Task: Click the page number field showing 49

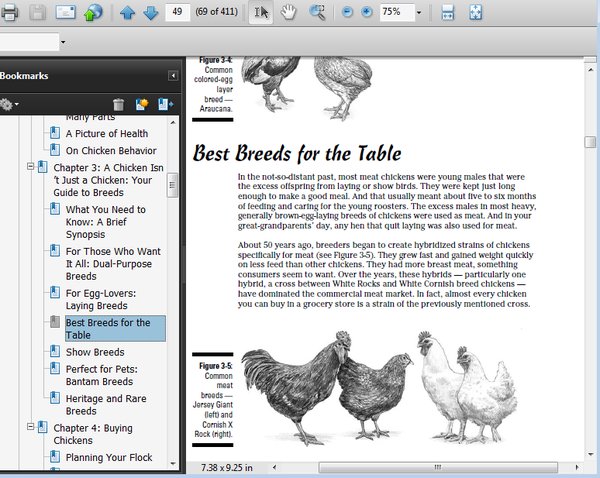Action: [x=178, y=12]
